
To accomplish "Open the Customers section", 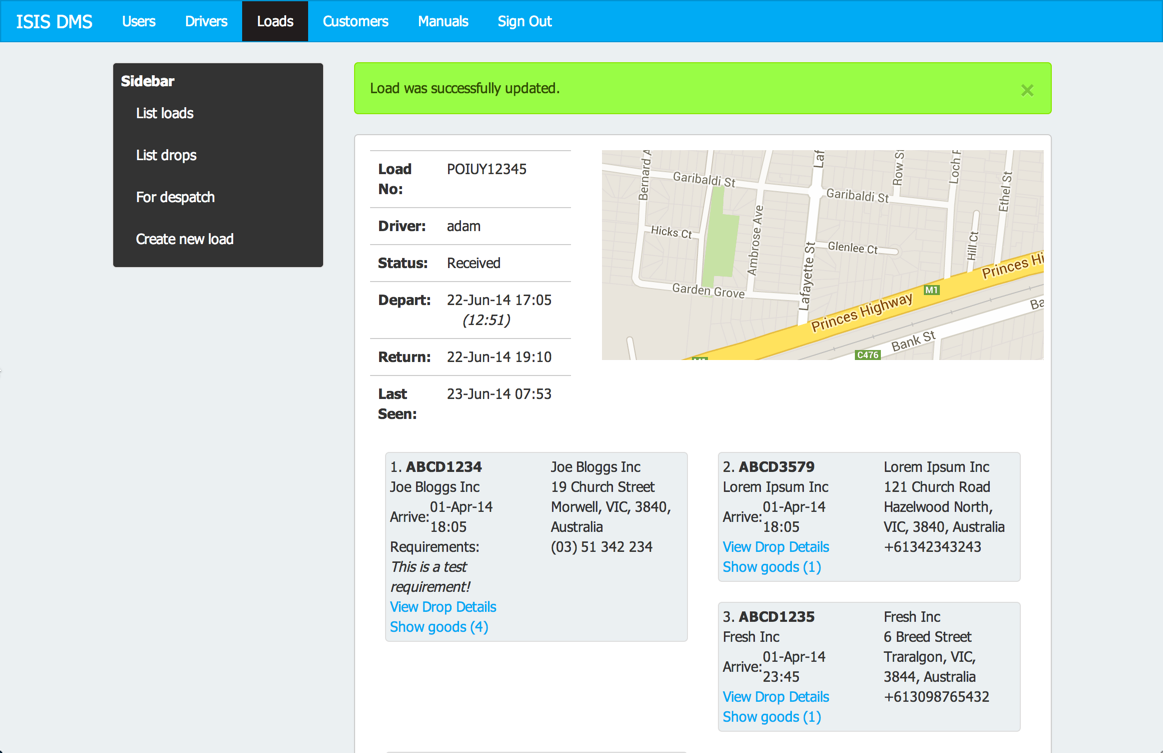I will (x=355, y=22).
